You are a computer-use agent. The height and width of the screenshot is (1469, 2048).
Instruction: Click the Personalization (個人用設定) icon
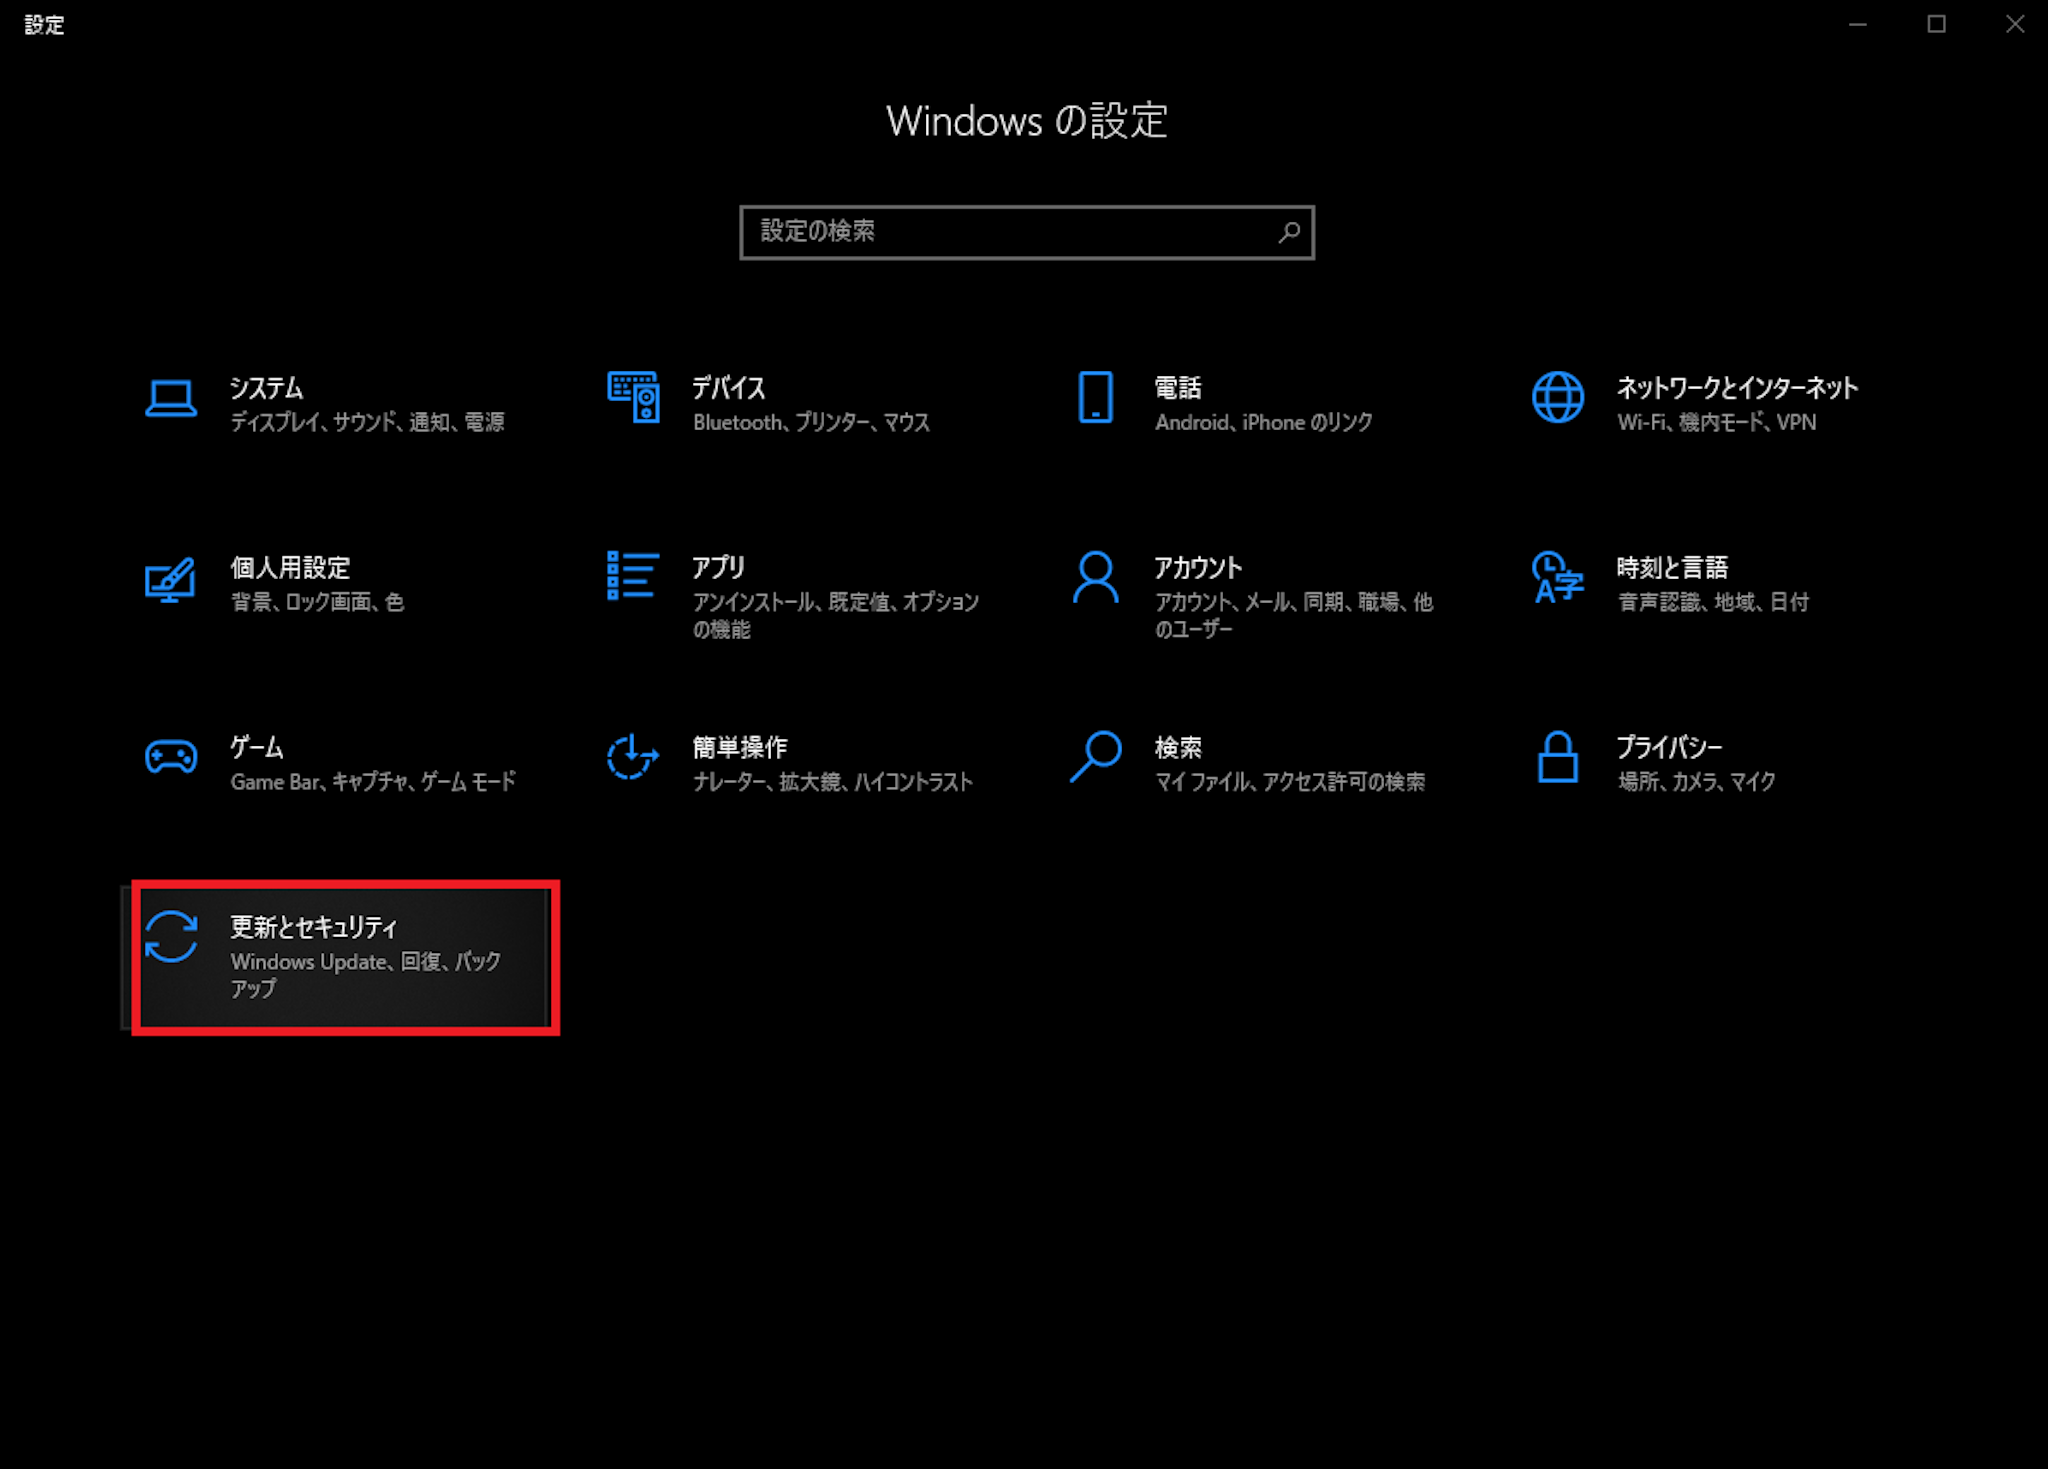(171, 579)
